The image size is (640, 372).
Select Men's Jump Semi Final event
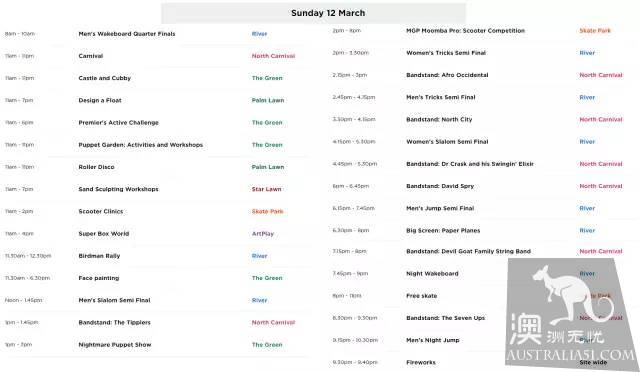[440, 208]
